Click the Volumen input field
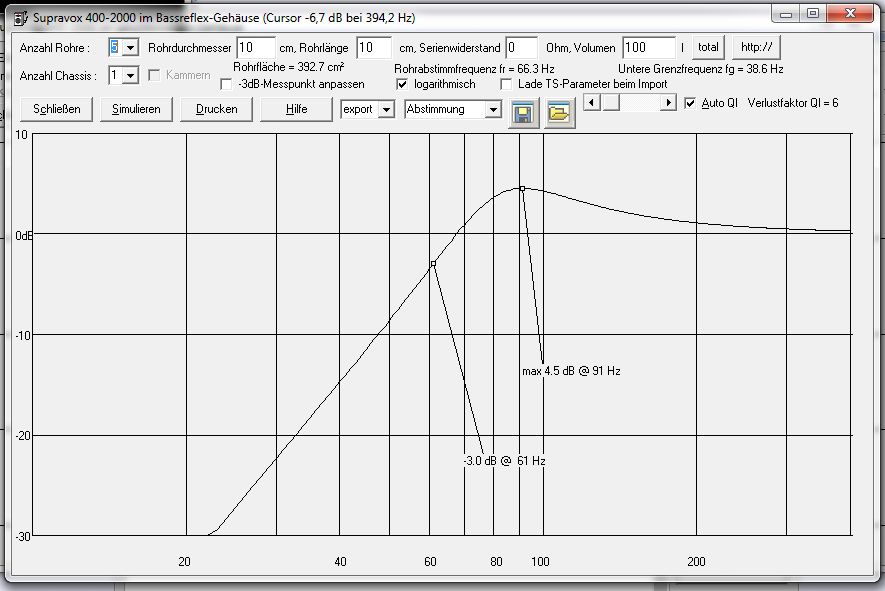This screenshot has width=885, height=591. (649, 48)
